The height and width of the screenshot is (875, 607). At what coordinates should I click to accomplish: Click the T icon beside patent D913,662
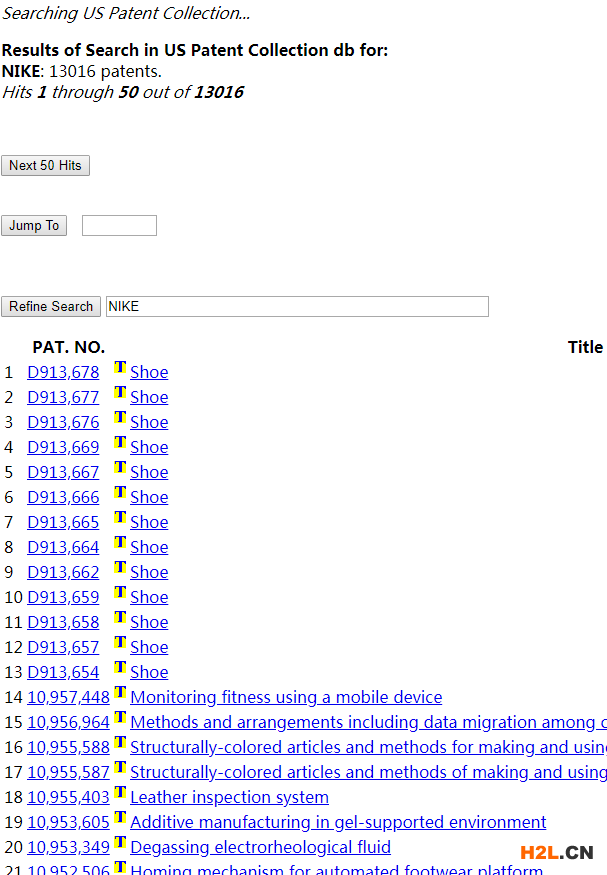coord(120,566)
